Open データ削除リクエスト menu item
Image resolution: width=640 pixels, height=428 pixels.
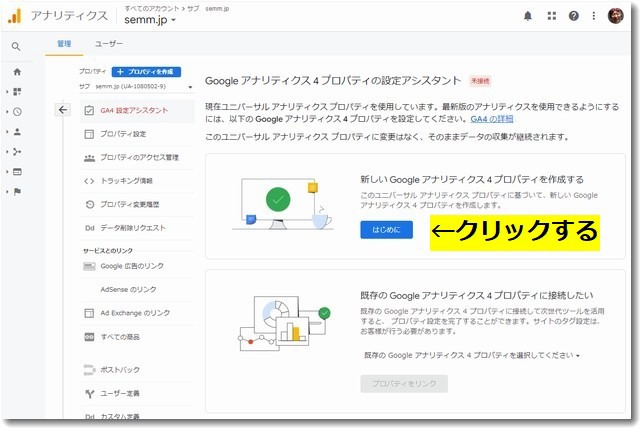(137, 228)
